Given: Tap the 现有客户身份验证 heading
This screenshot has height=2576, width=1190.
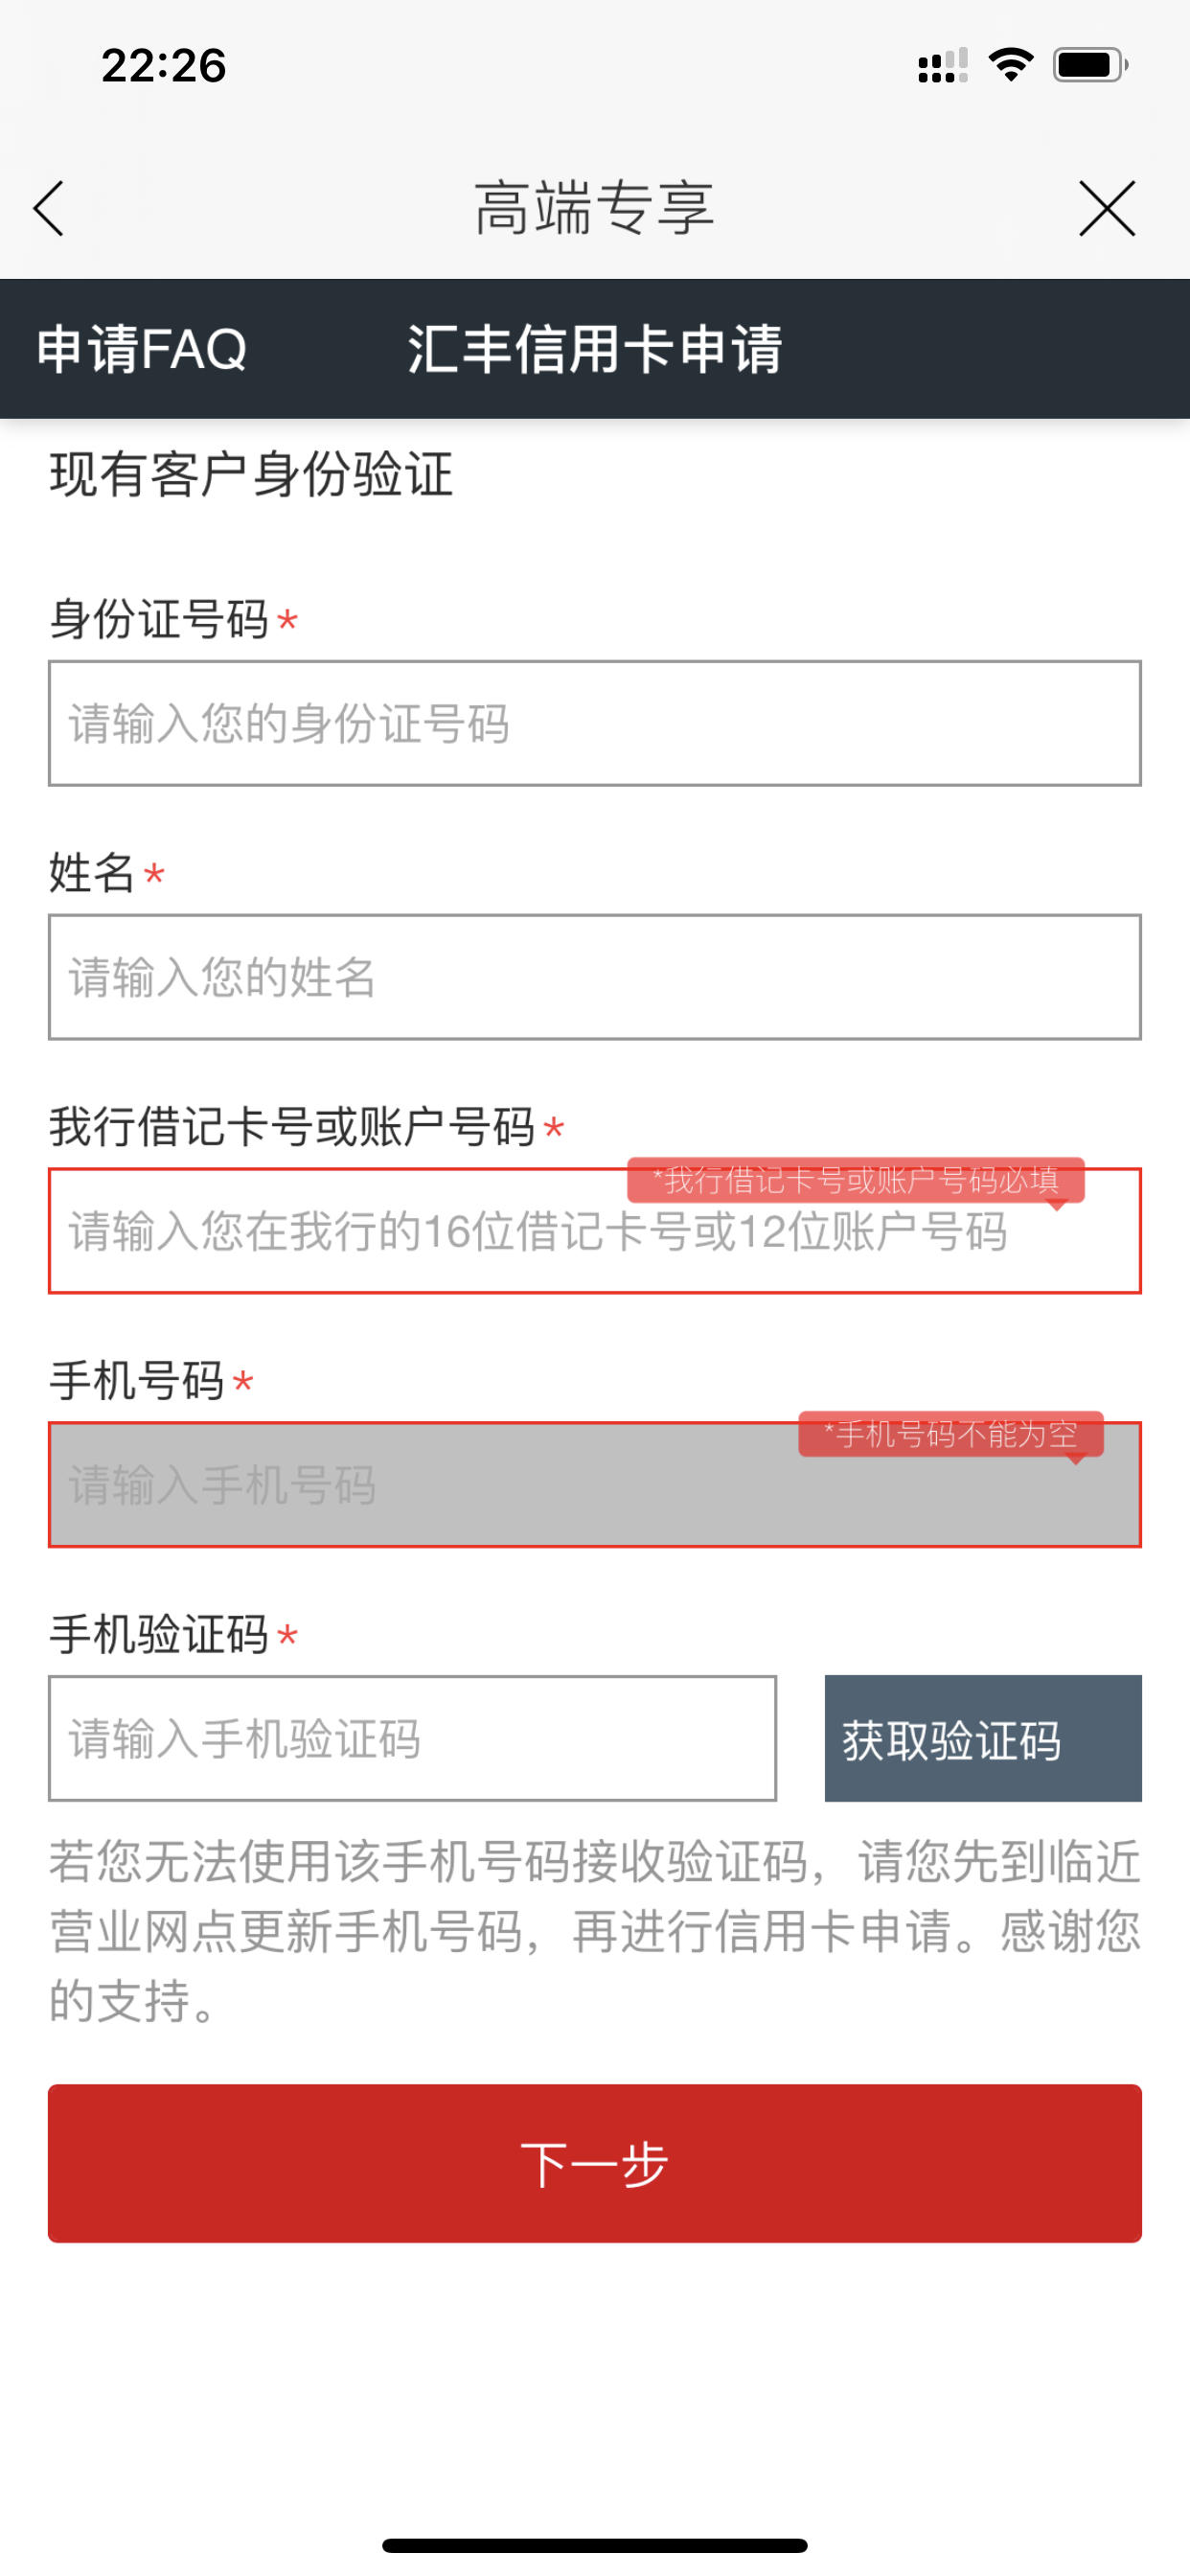Looking at the screenshot, I should [251, 474].
